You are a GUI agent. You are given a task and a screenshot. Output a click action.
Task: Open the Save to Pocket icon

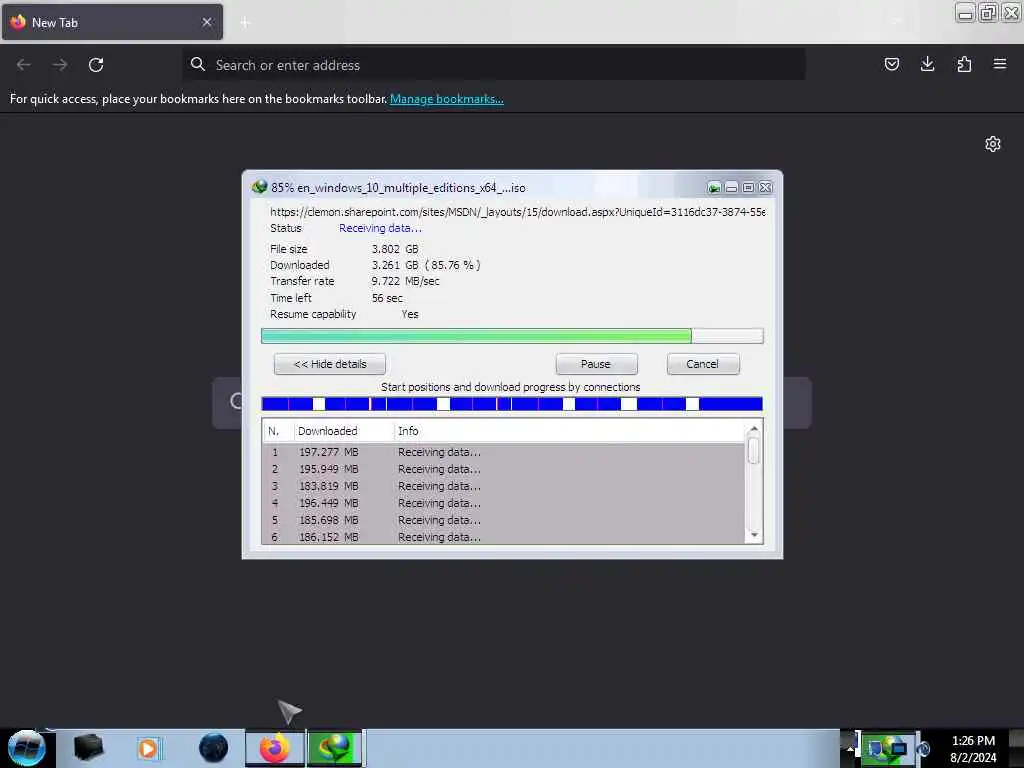pos(891,64)
